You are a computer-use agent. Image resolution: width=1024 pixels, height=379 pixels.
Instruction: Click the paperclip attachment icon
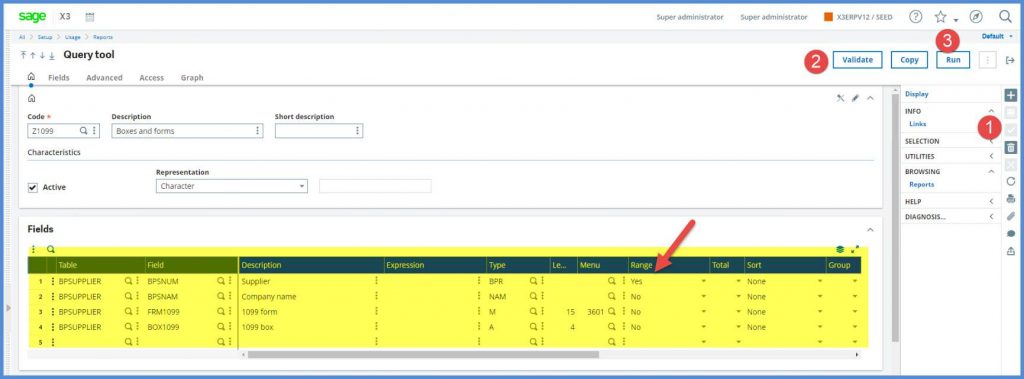tap(1011, 216)
